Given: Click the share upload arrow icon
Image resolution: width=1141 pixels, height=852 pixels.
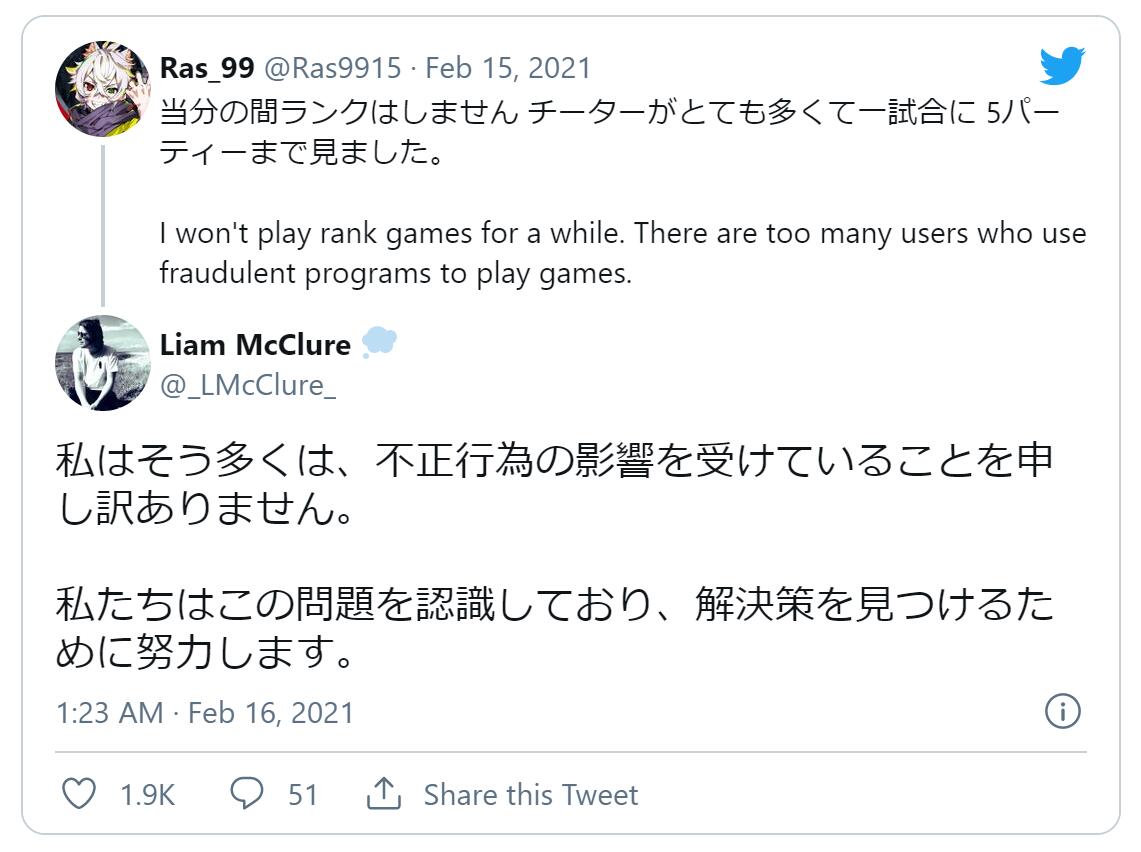Looking at the screenshot, I should coord(383,793).
